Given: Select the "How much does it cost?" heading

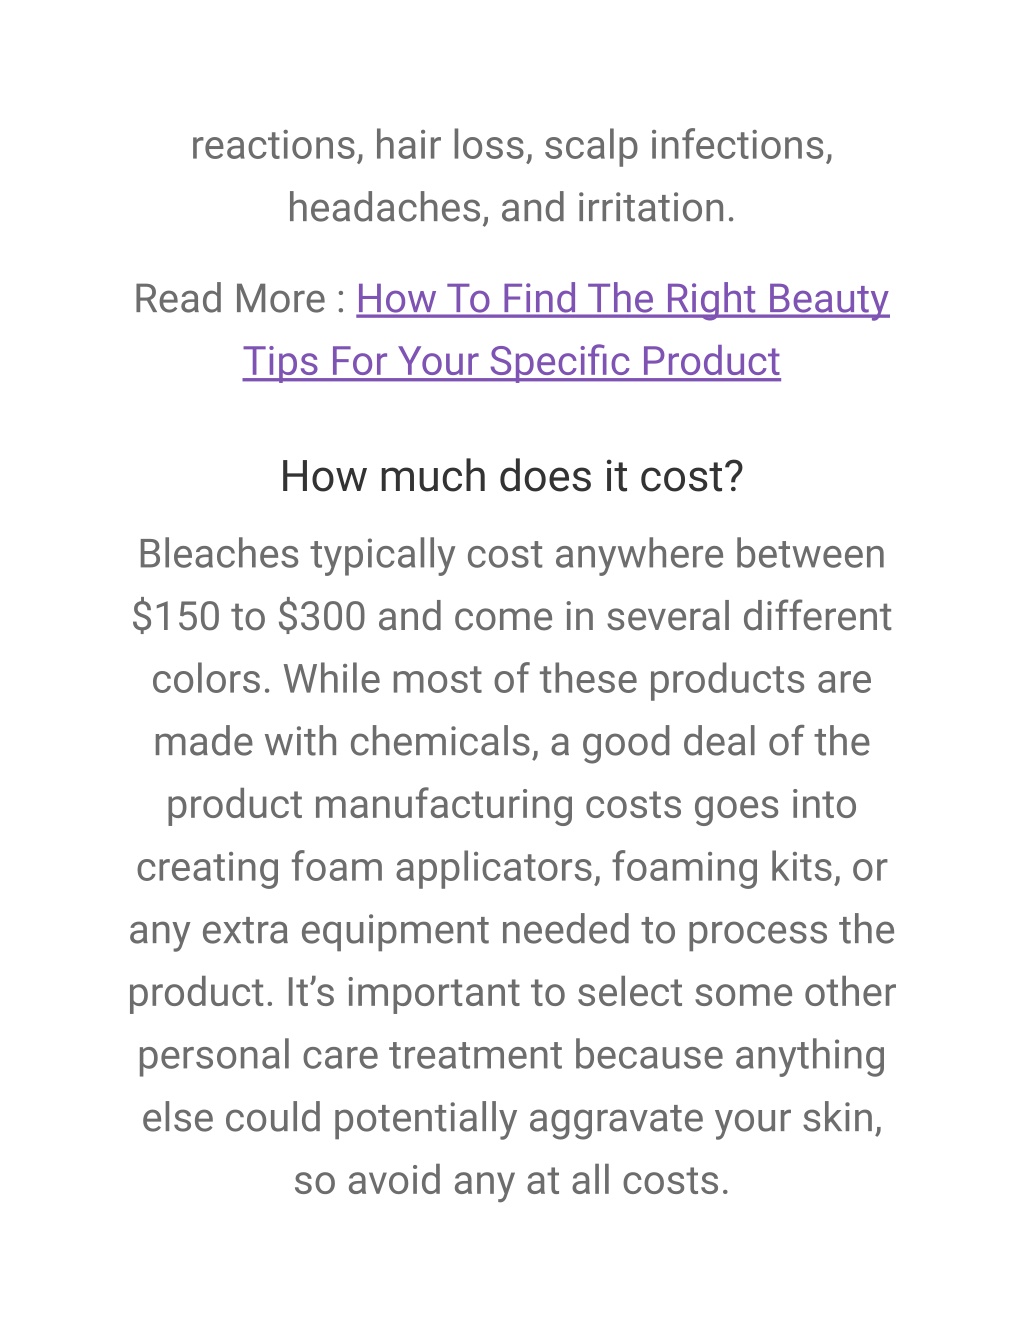Looking at the screenshot, I should click(x=511, y=477).
